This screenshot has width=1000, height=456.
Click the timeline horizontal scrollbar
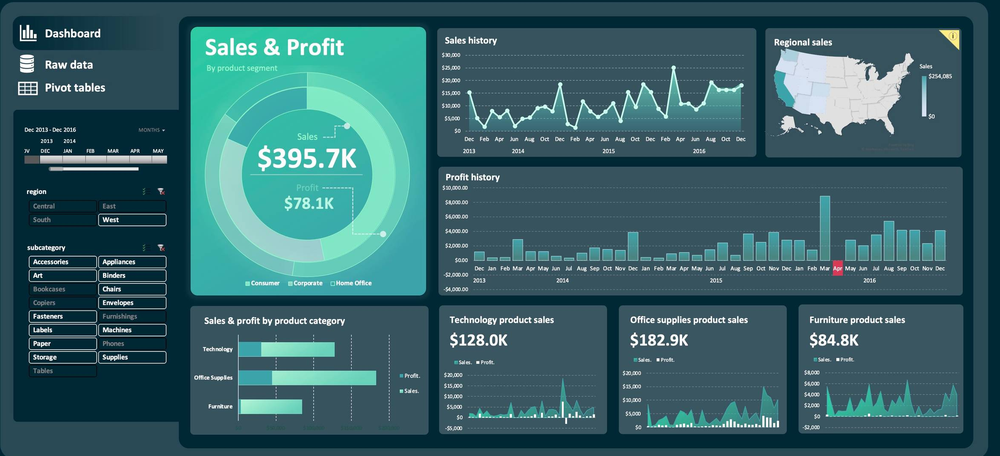(x=94, y=169)
